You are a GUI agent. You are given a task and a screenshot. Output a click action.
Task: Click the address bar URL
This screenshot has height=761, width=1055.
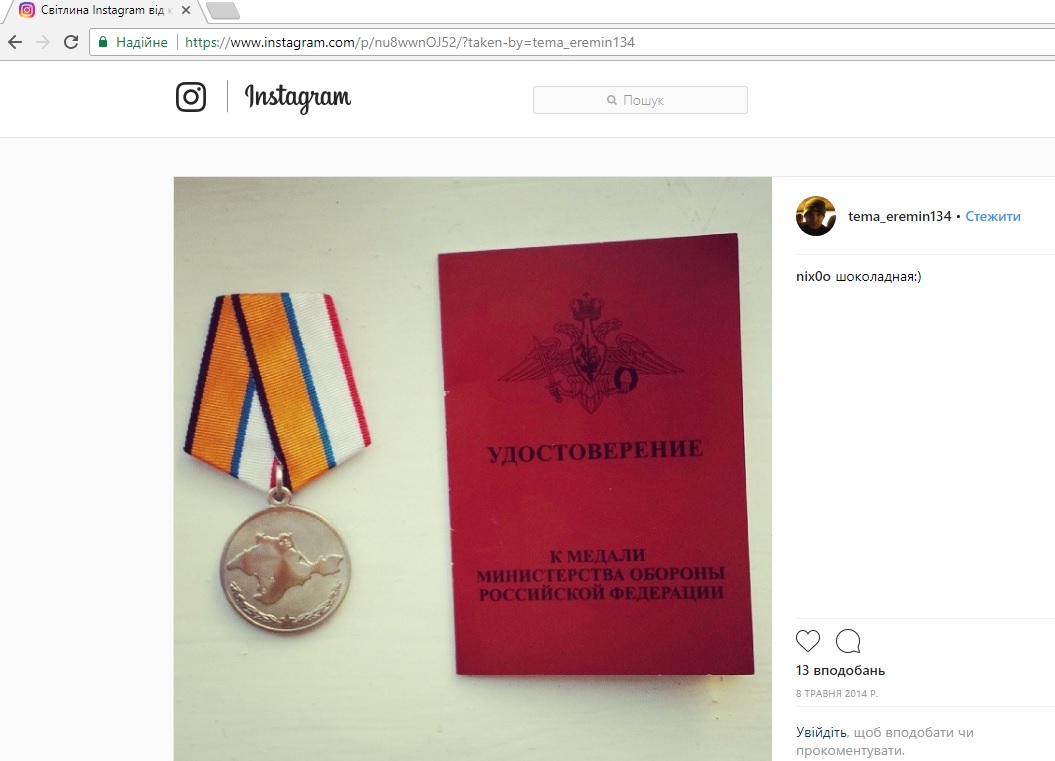tap(410, 42)
